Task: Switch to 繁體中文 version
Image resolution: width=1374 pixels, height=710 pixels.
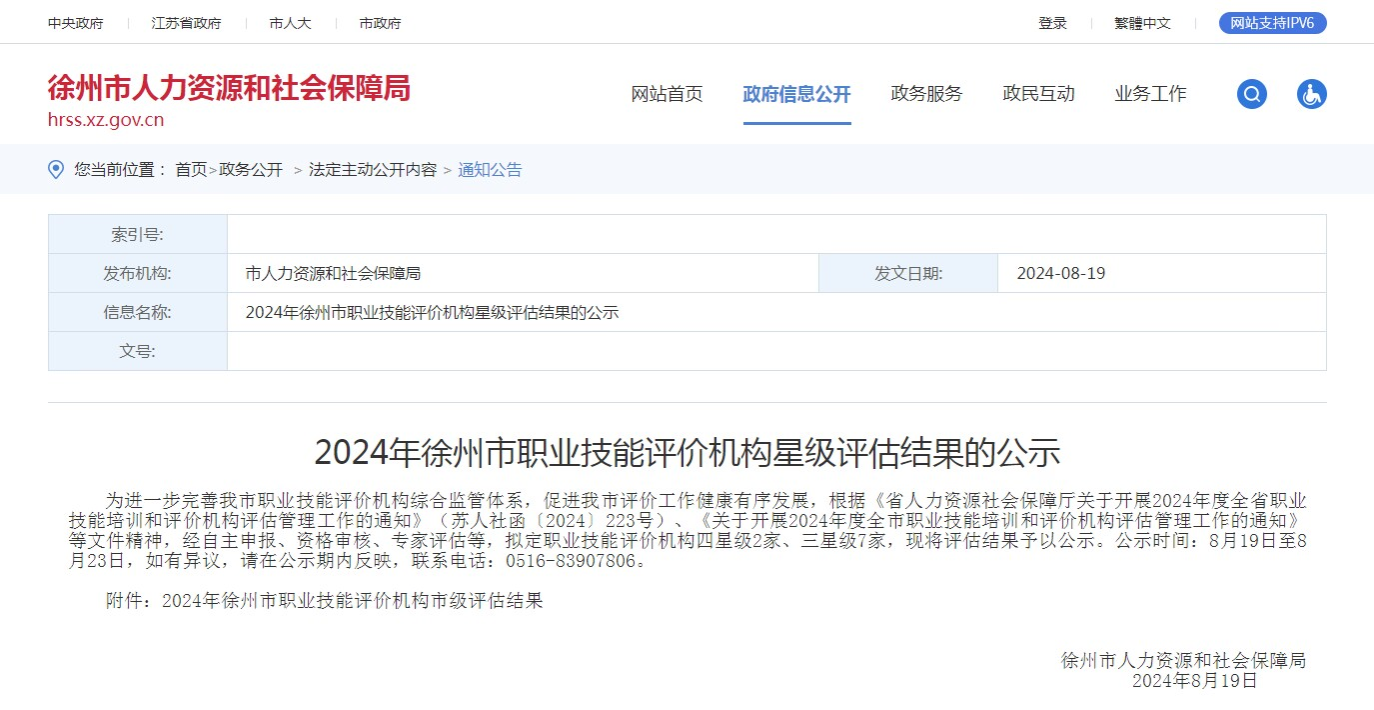Action: 1143,23
